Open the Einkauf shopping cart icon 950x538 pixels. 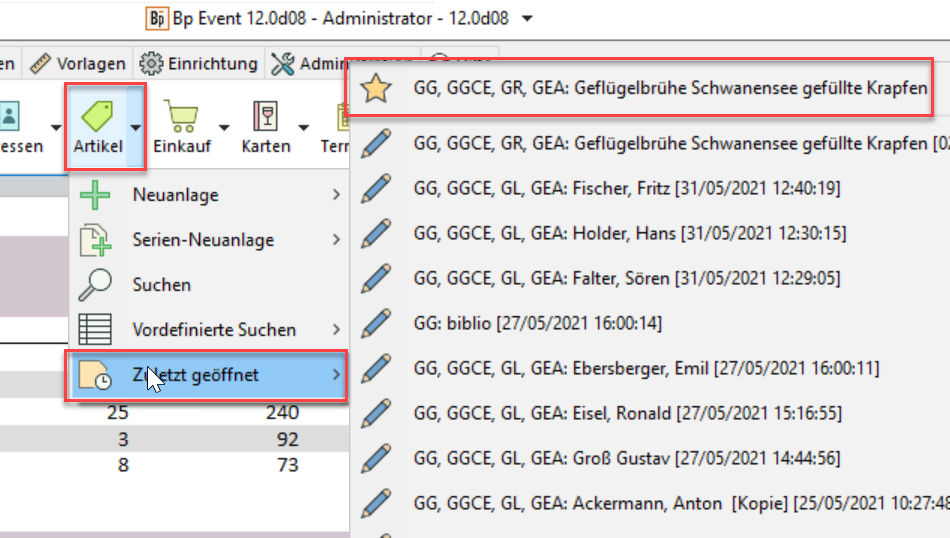(x=180, y=117)
